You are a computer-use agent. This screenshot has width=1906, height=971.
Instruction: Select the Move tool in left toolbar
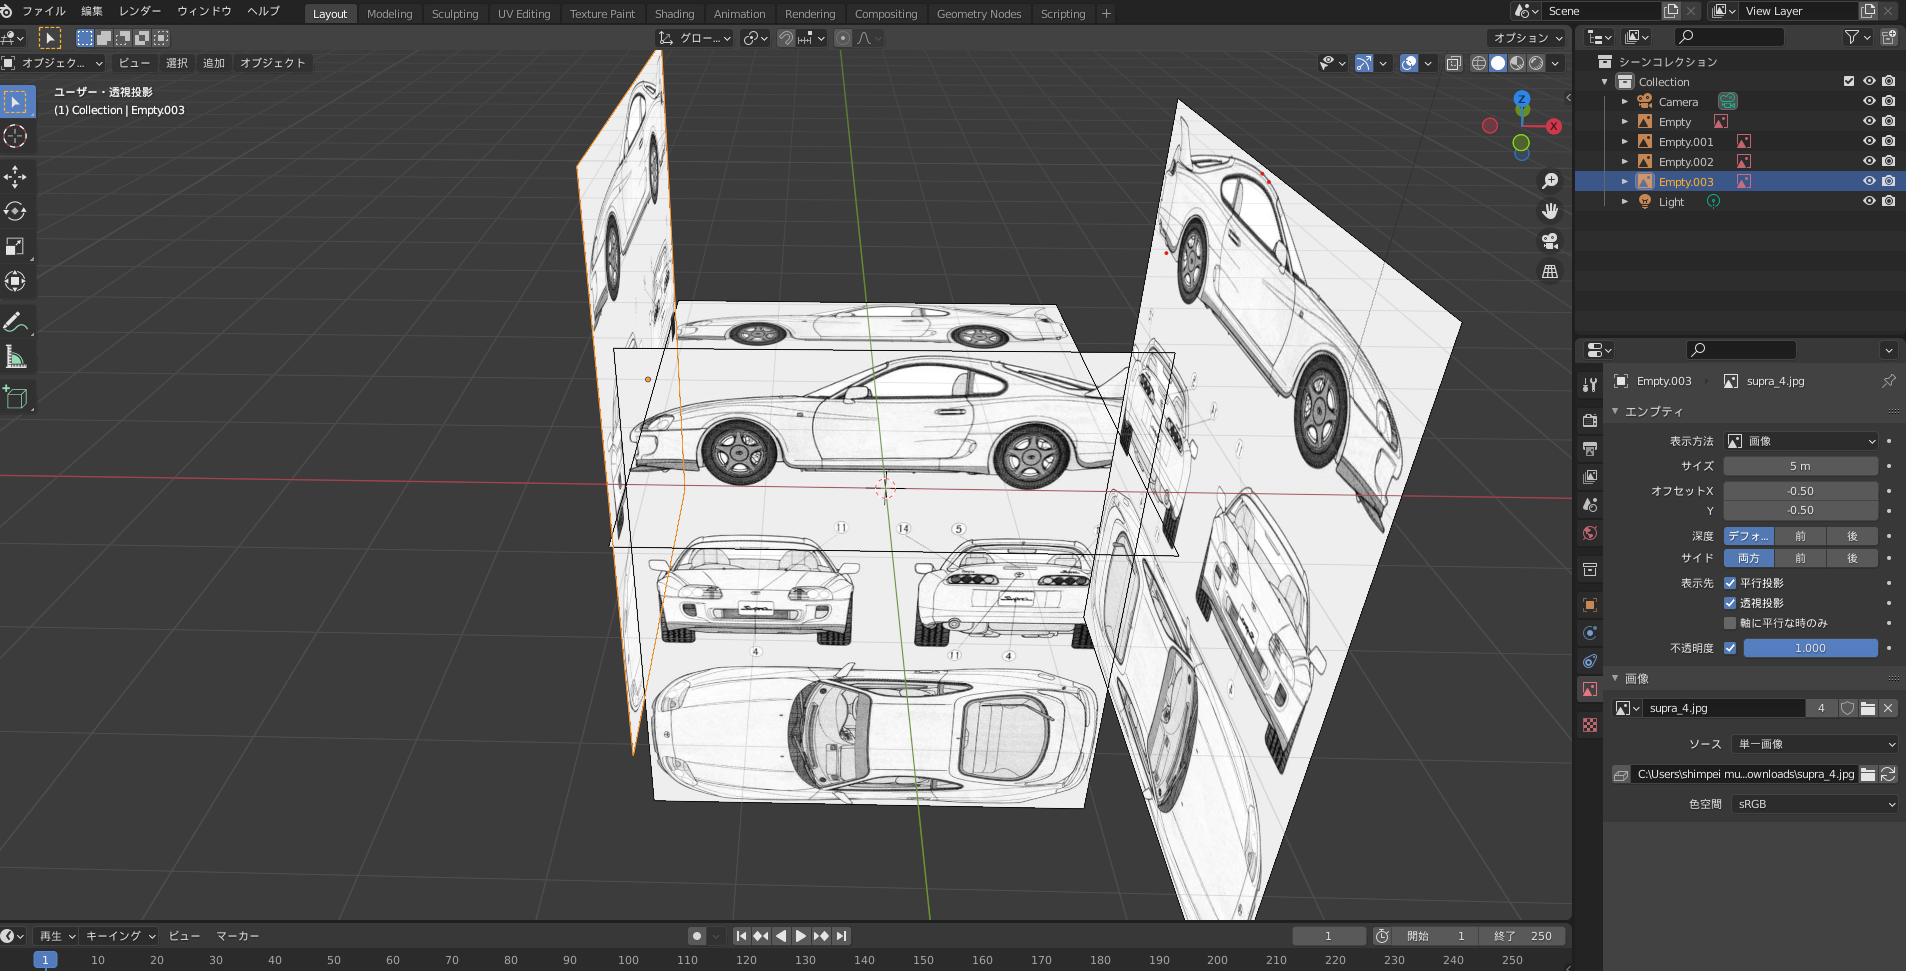click(x=15, y=177)
